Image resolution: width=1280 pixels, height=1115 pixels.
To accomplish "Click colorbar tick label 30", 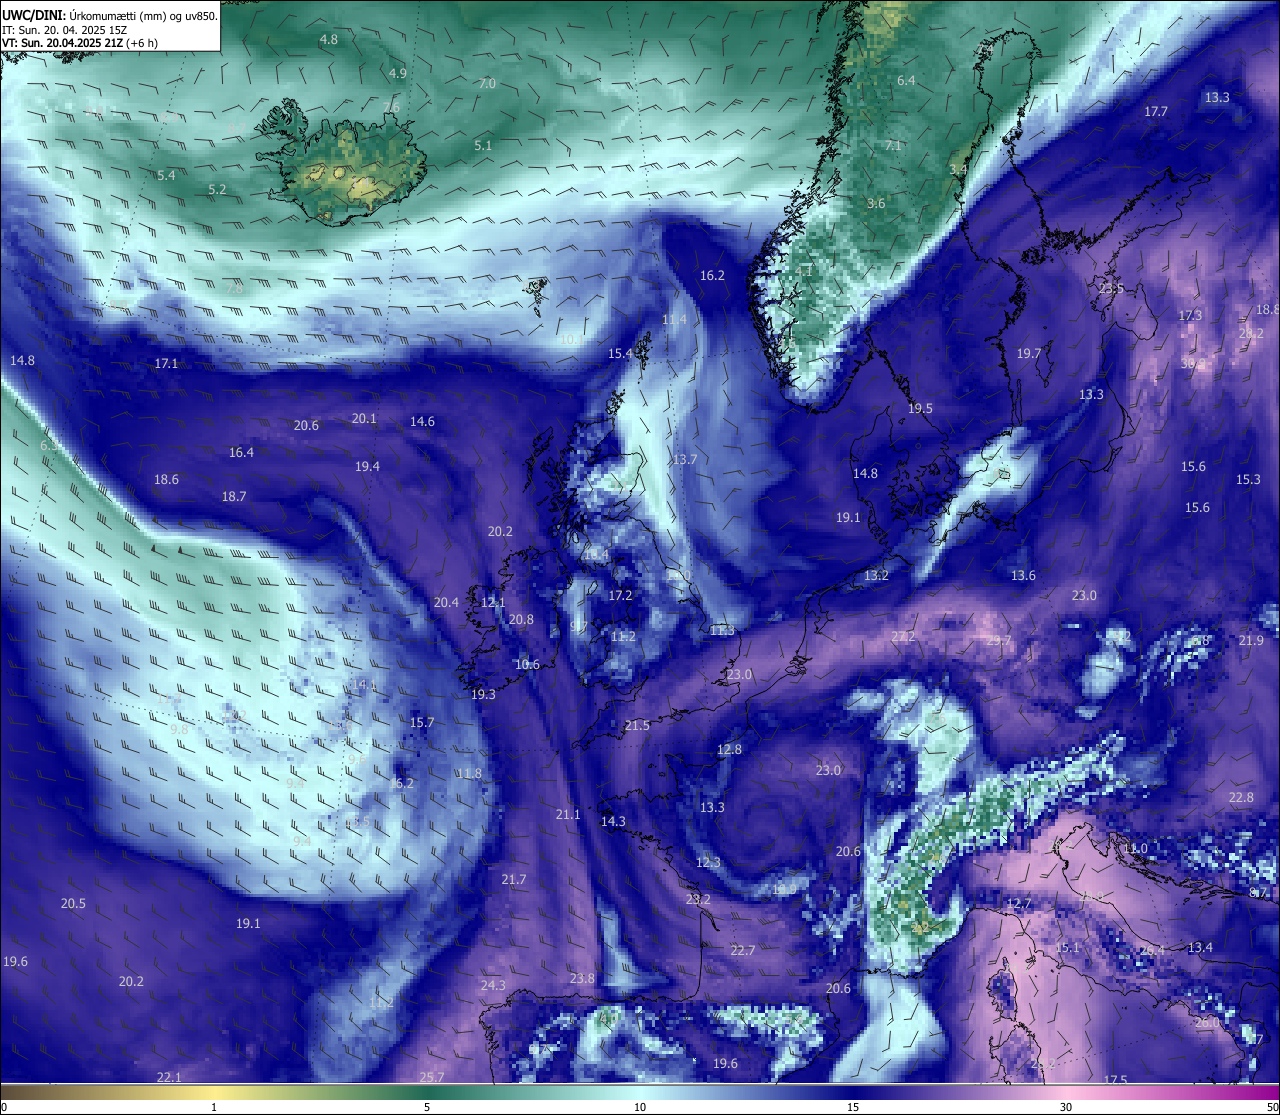I will (x=1066, y=1107).
